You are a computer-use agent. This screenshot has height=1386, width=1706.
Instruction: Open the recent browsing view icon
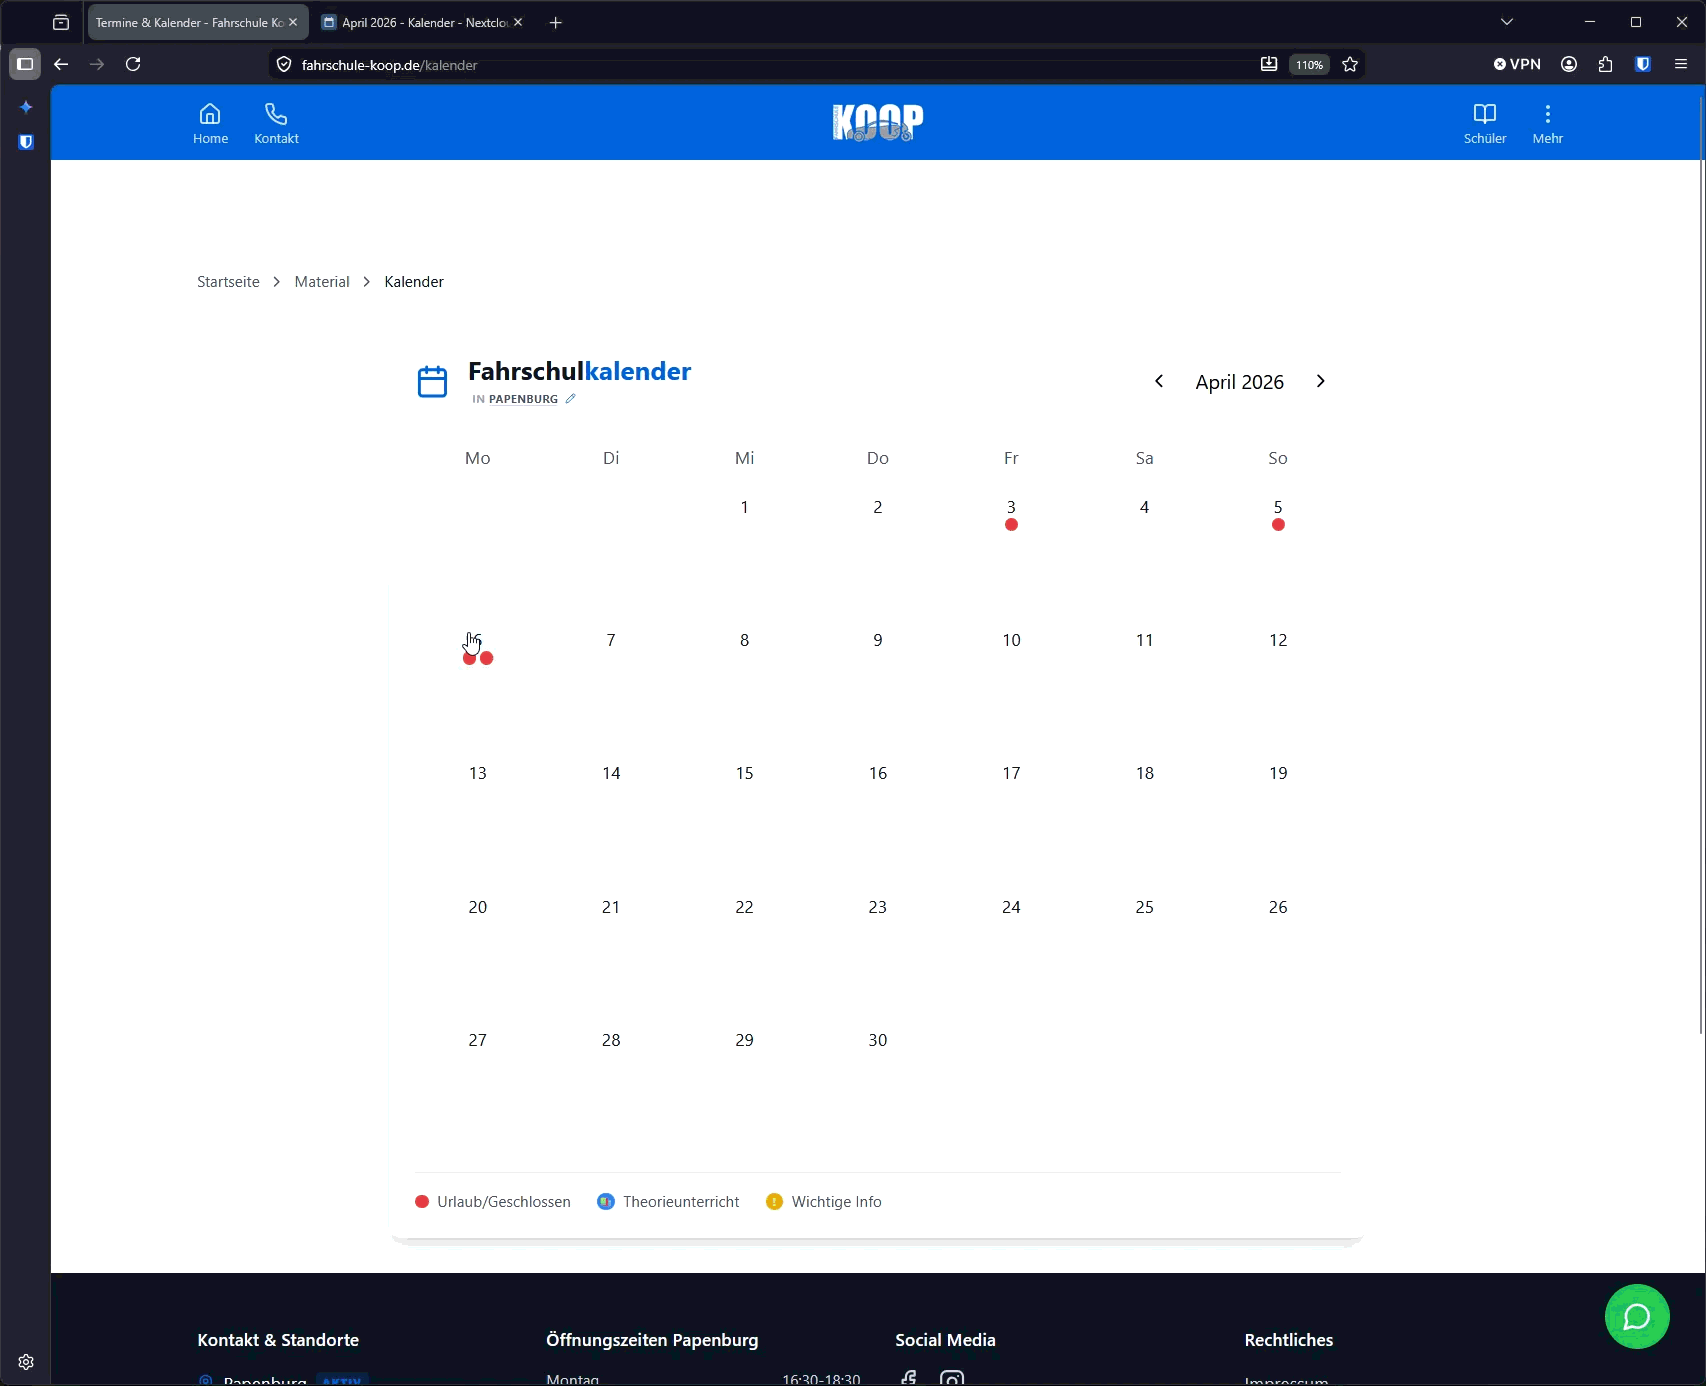tap(61, 22)
